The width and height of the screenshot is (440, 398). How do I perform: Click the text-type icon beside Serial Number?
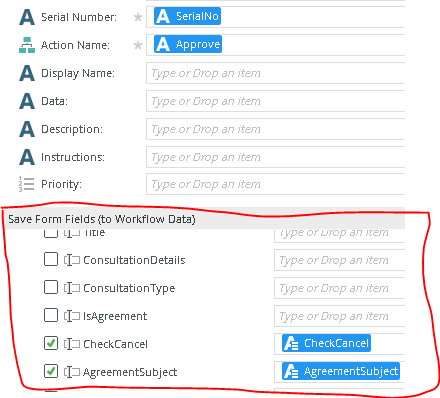[27, 17]
